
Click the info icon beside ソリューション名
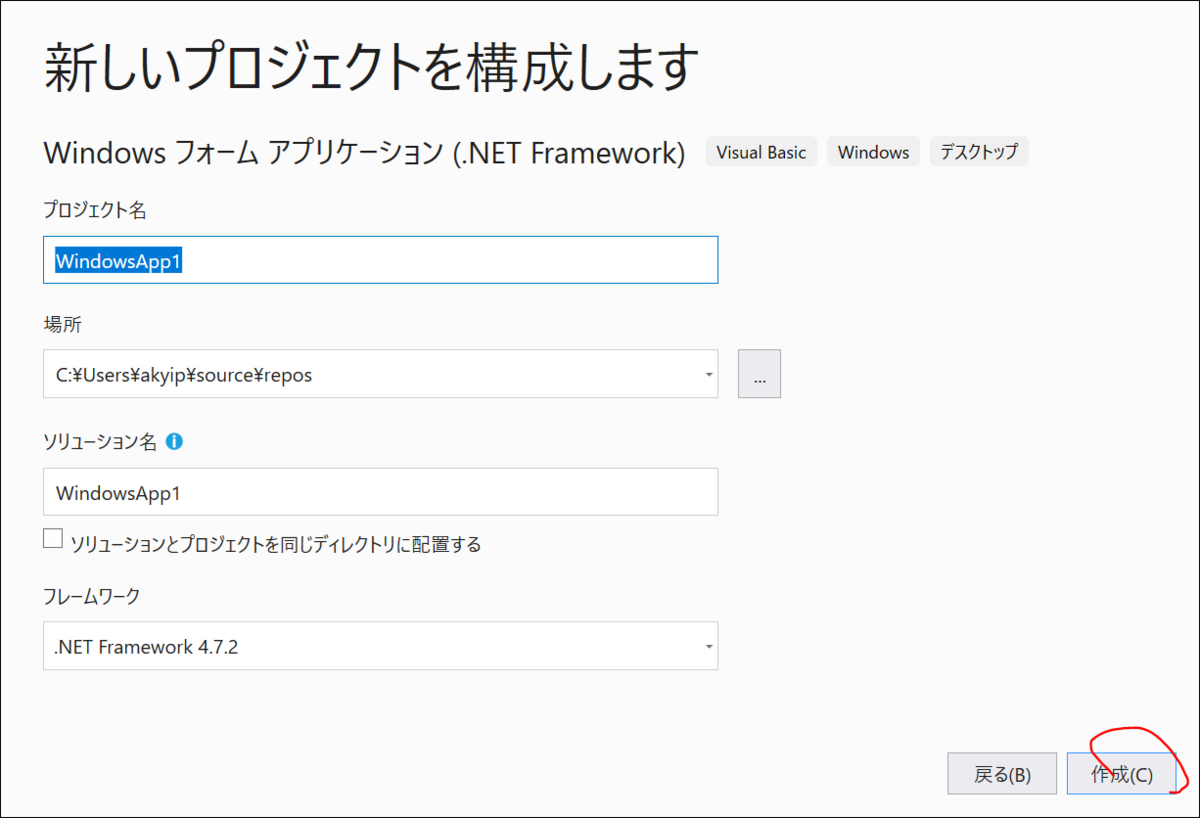[174, 440]
